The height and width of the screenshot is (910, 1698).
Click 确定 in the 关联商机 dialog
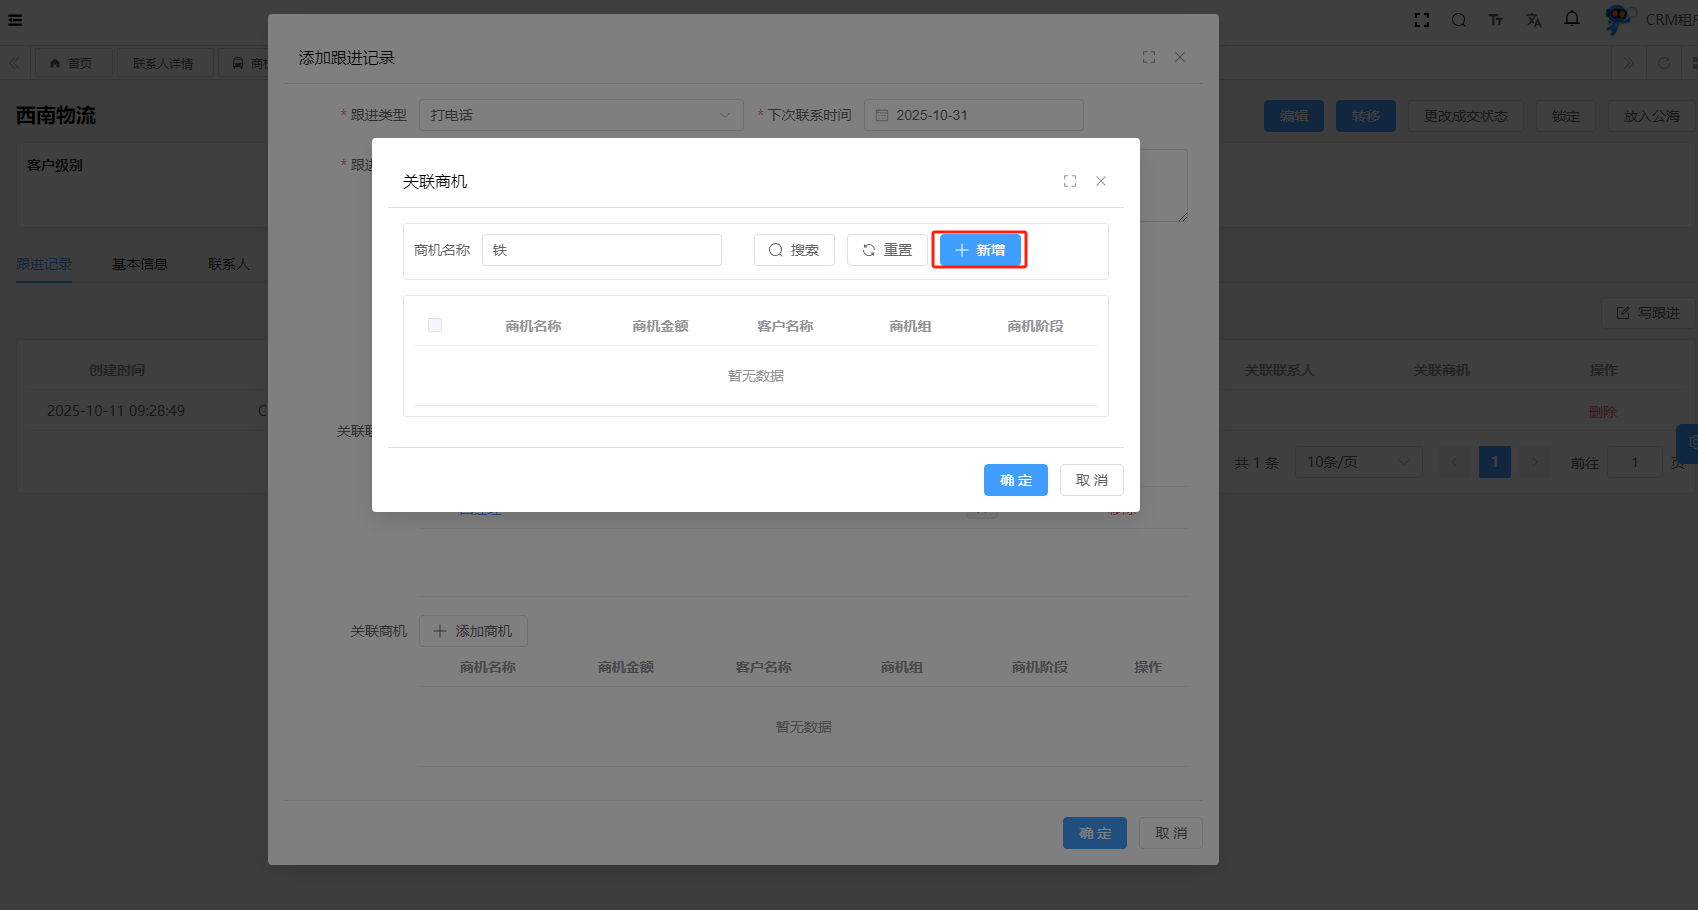[x=1015, y=480]
